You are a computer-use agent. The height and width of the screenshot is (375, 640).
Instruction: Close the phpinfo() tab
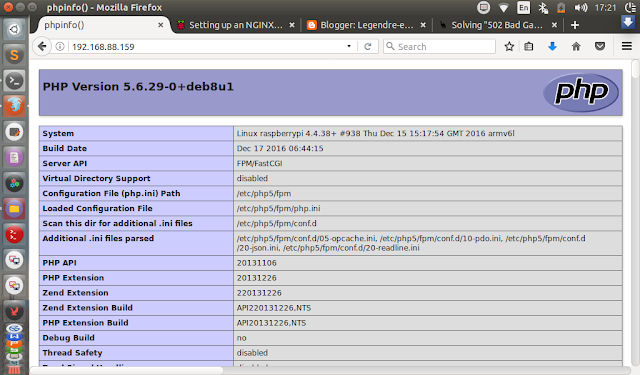click(160, 25)
